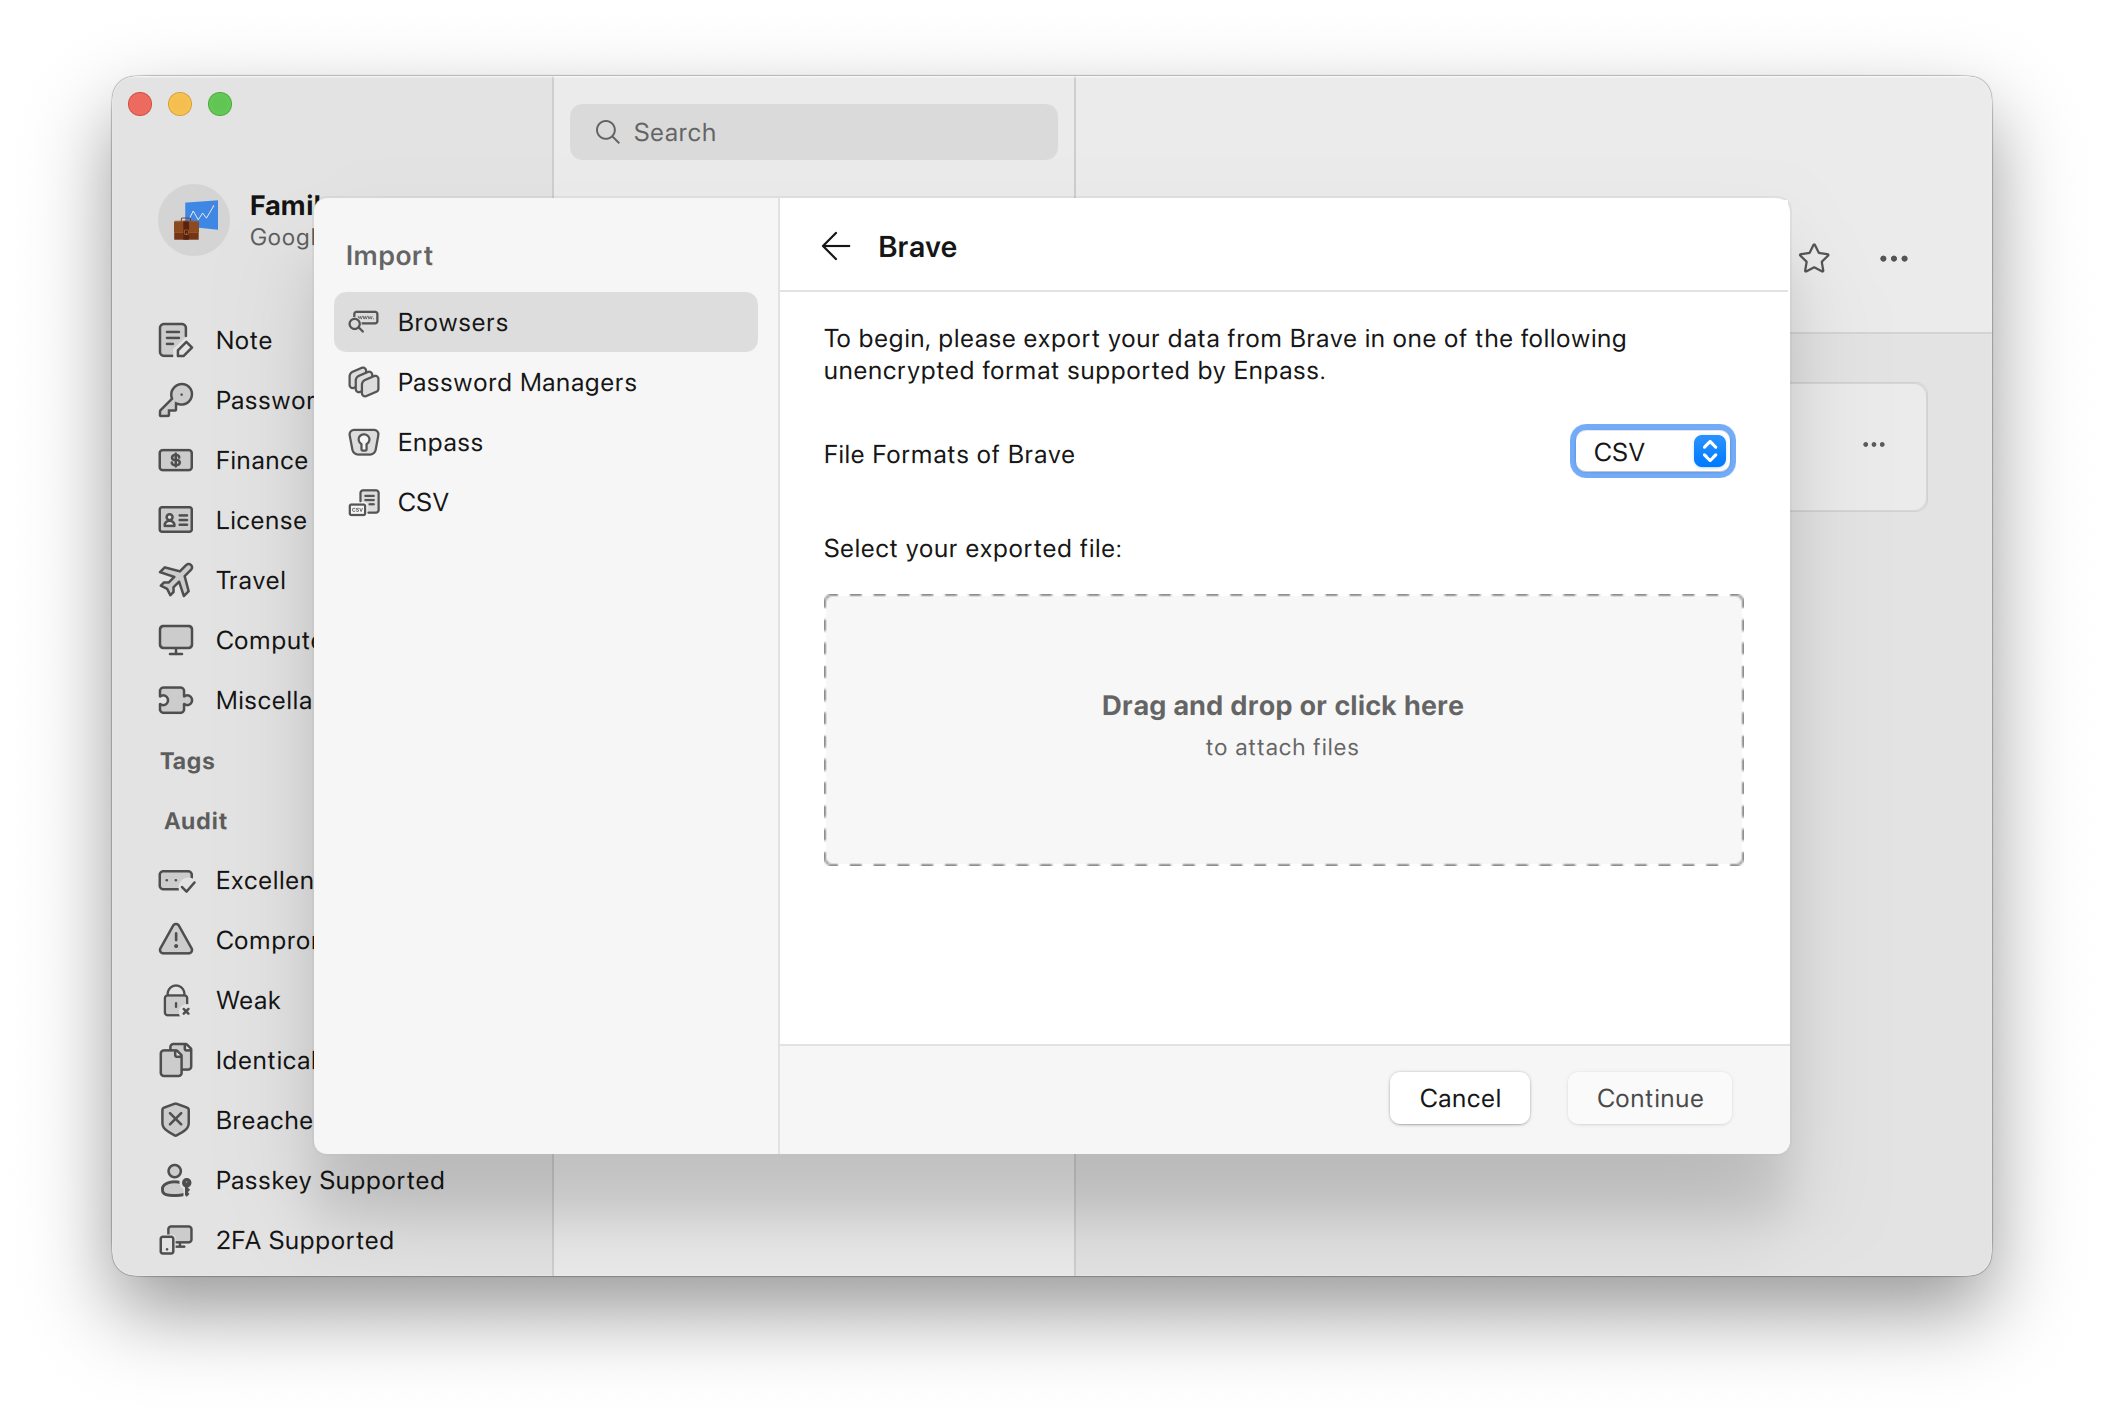Open the Identical passwords icon
The width and height of the screenshot is (2104, 1424).
pos(176,1060)
